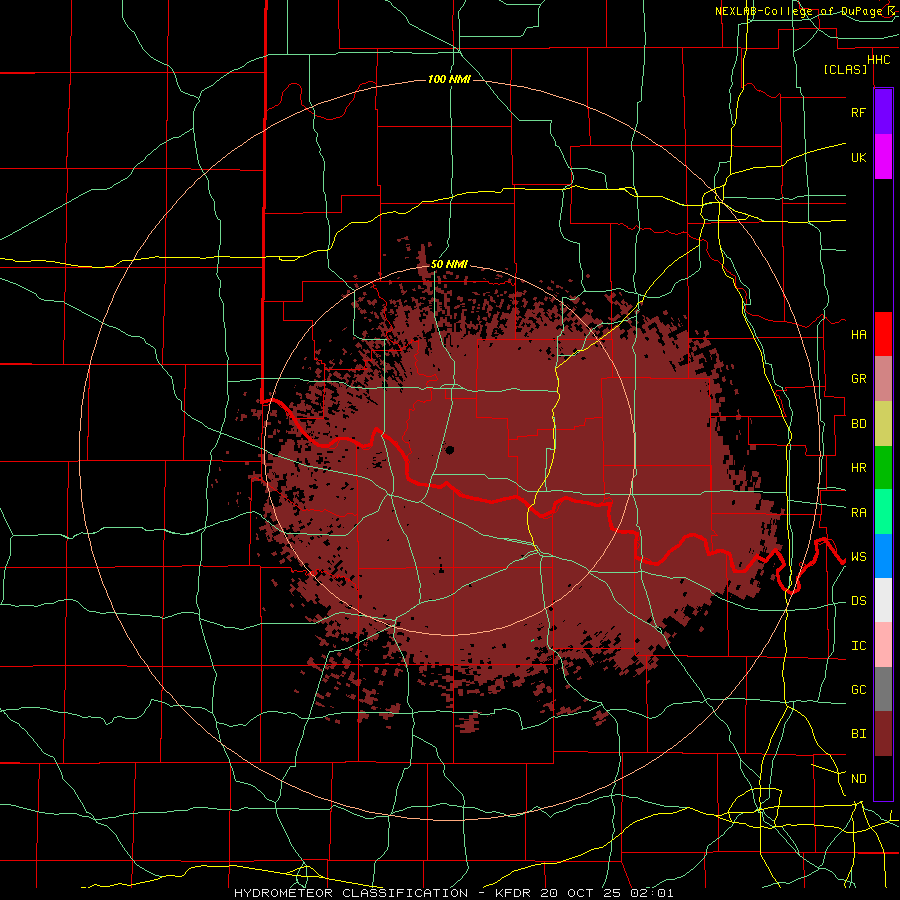Click the "RF" legend label
The height and width of the screenshot is (900, 900).
pos(858,112)
